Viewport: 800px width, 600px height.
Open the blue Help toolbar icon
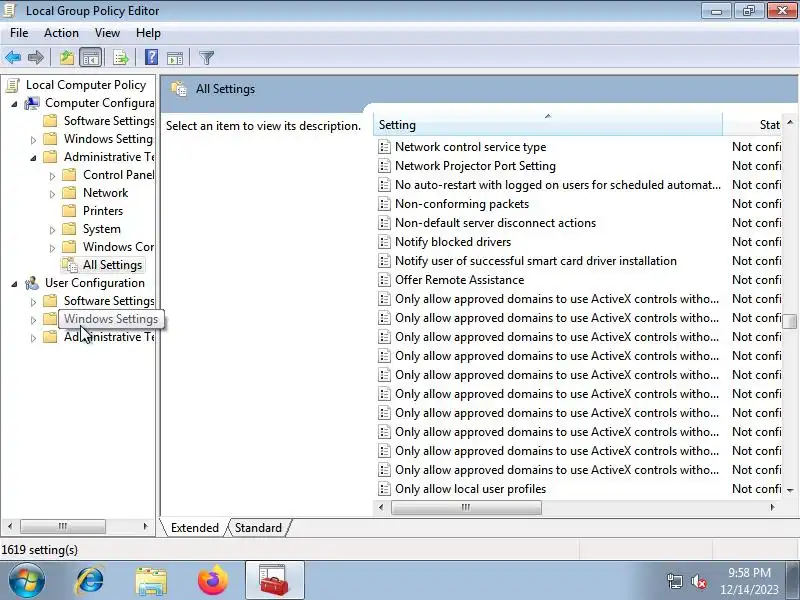coord(151,57)
